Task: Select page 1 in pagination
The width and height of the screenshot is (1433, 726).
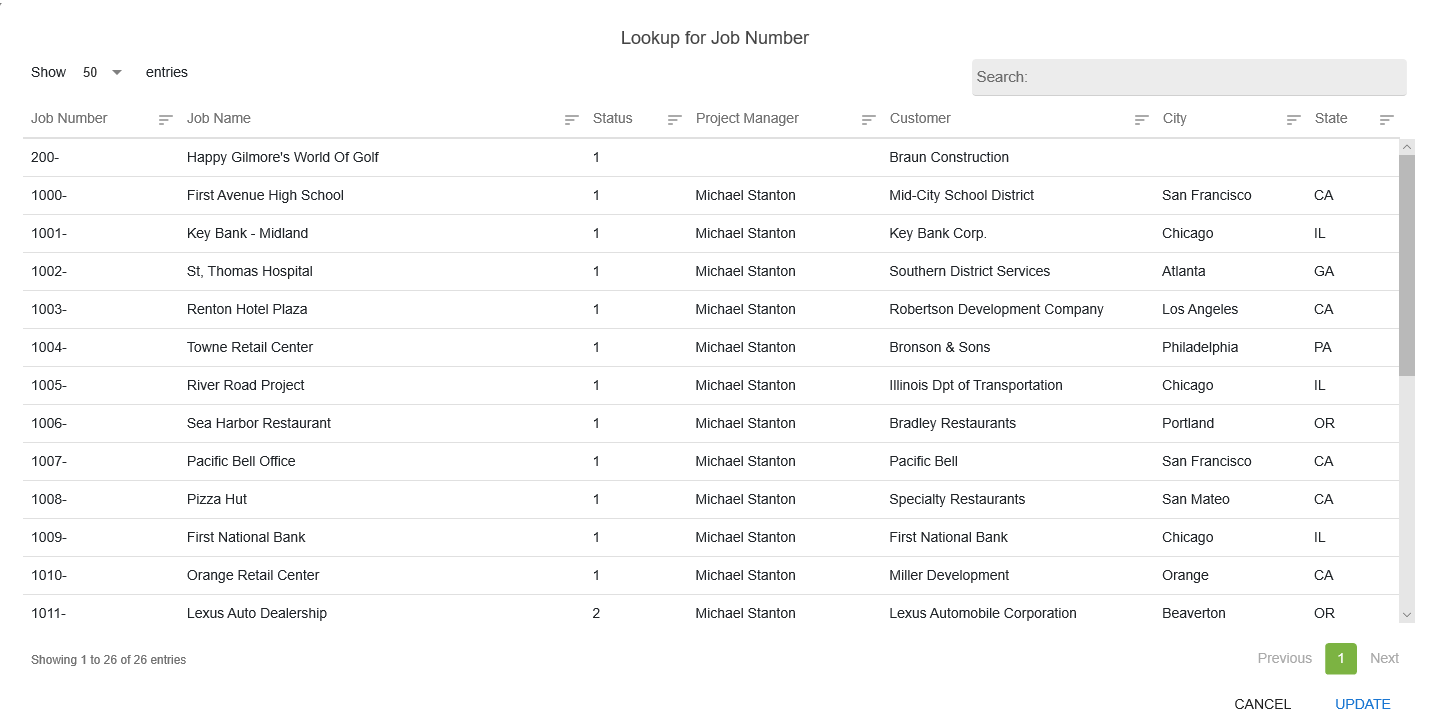Action: coord(1341,658)
